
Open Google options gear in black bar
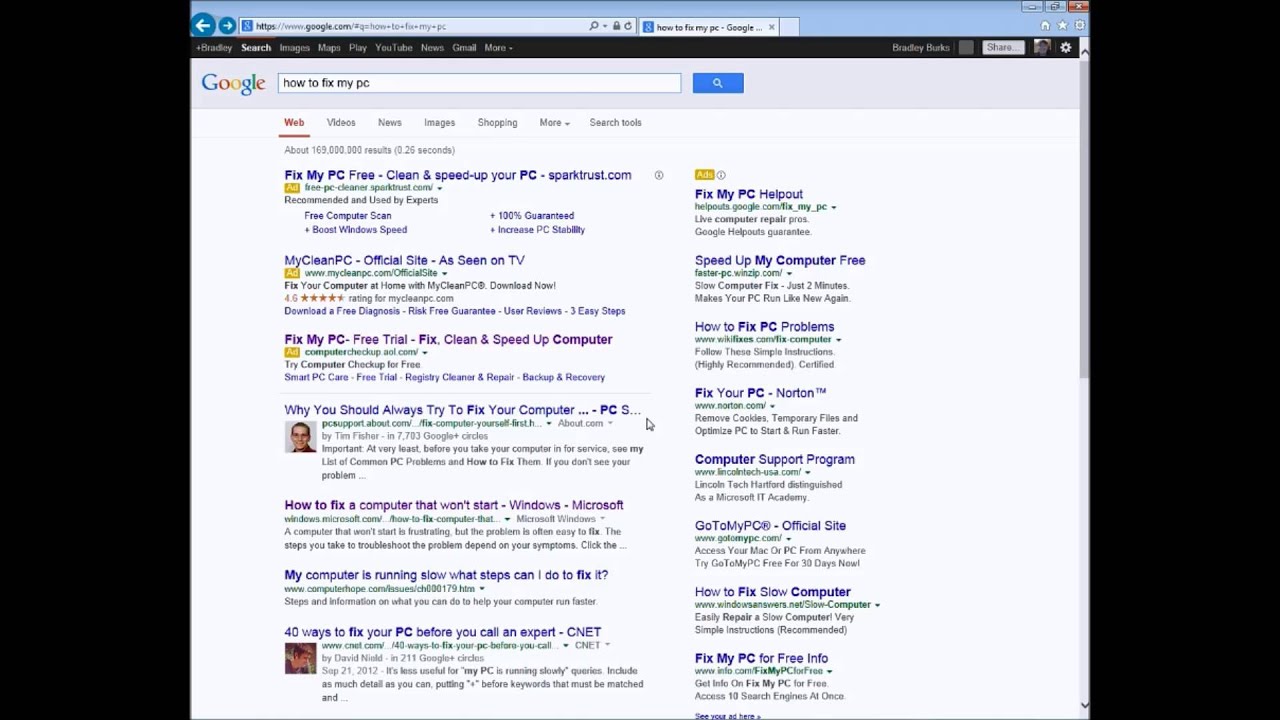point(1066,47)
